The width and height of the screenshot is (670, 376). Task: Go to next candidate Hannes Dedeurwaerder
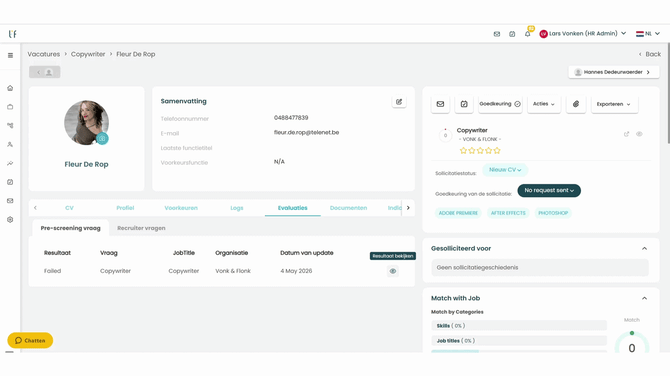click(x=614, y=72)
